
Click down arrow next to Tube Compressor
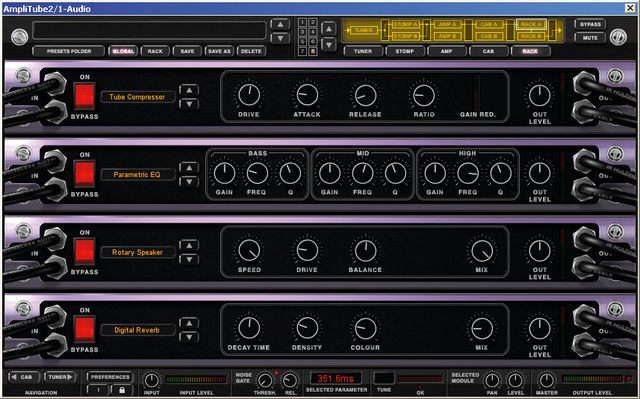(189, 104)
